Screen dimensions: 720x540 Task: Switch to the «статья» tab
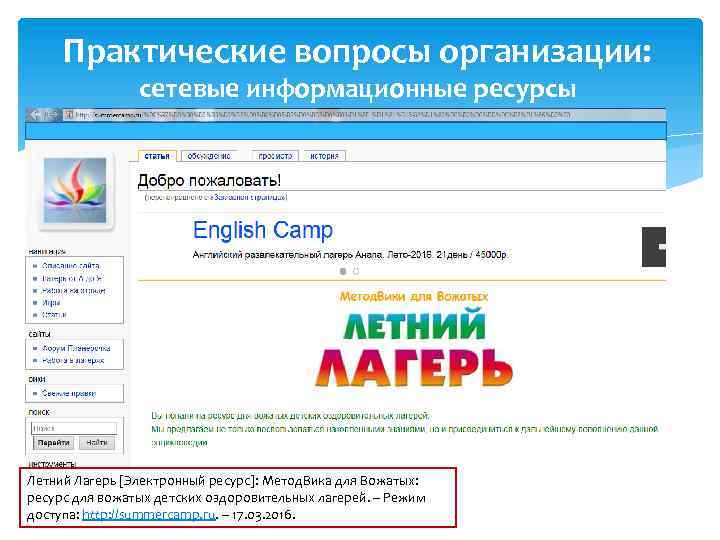coord(157,156)
